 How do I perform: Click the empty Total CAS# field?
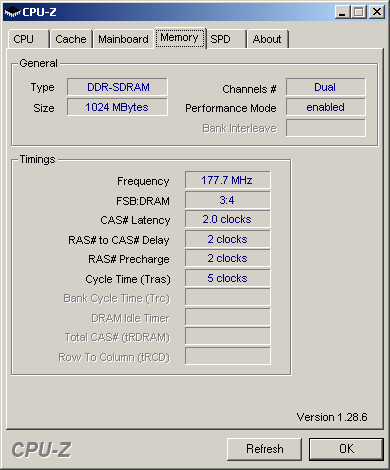coord(228,336)
